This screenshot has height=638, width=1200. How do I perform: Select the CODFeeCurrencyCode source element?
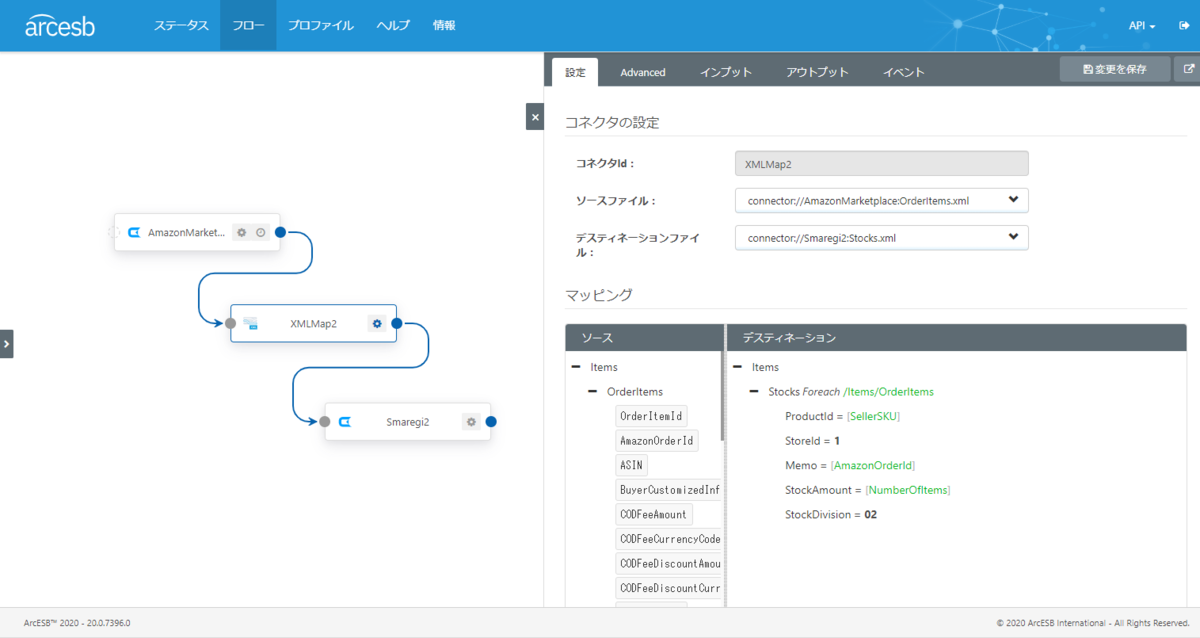tap(668, 539)
